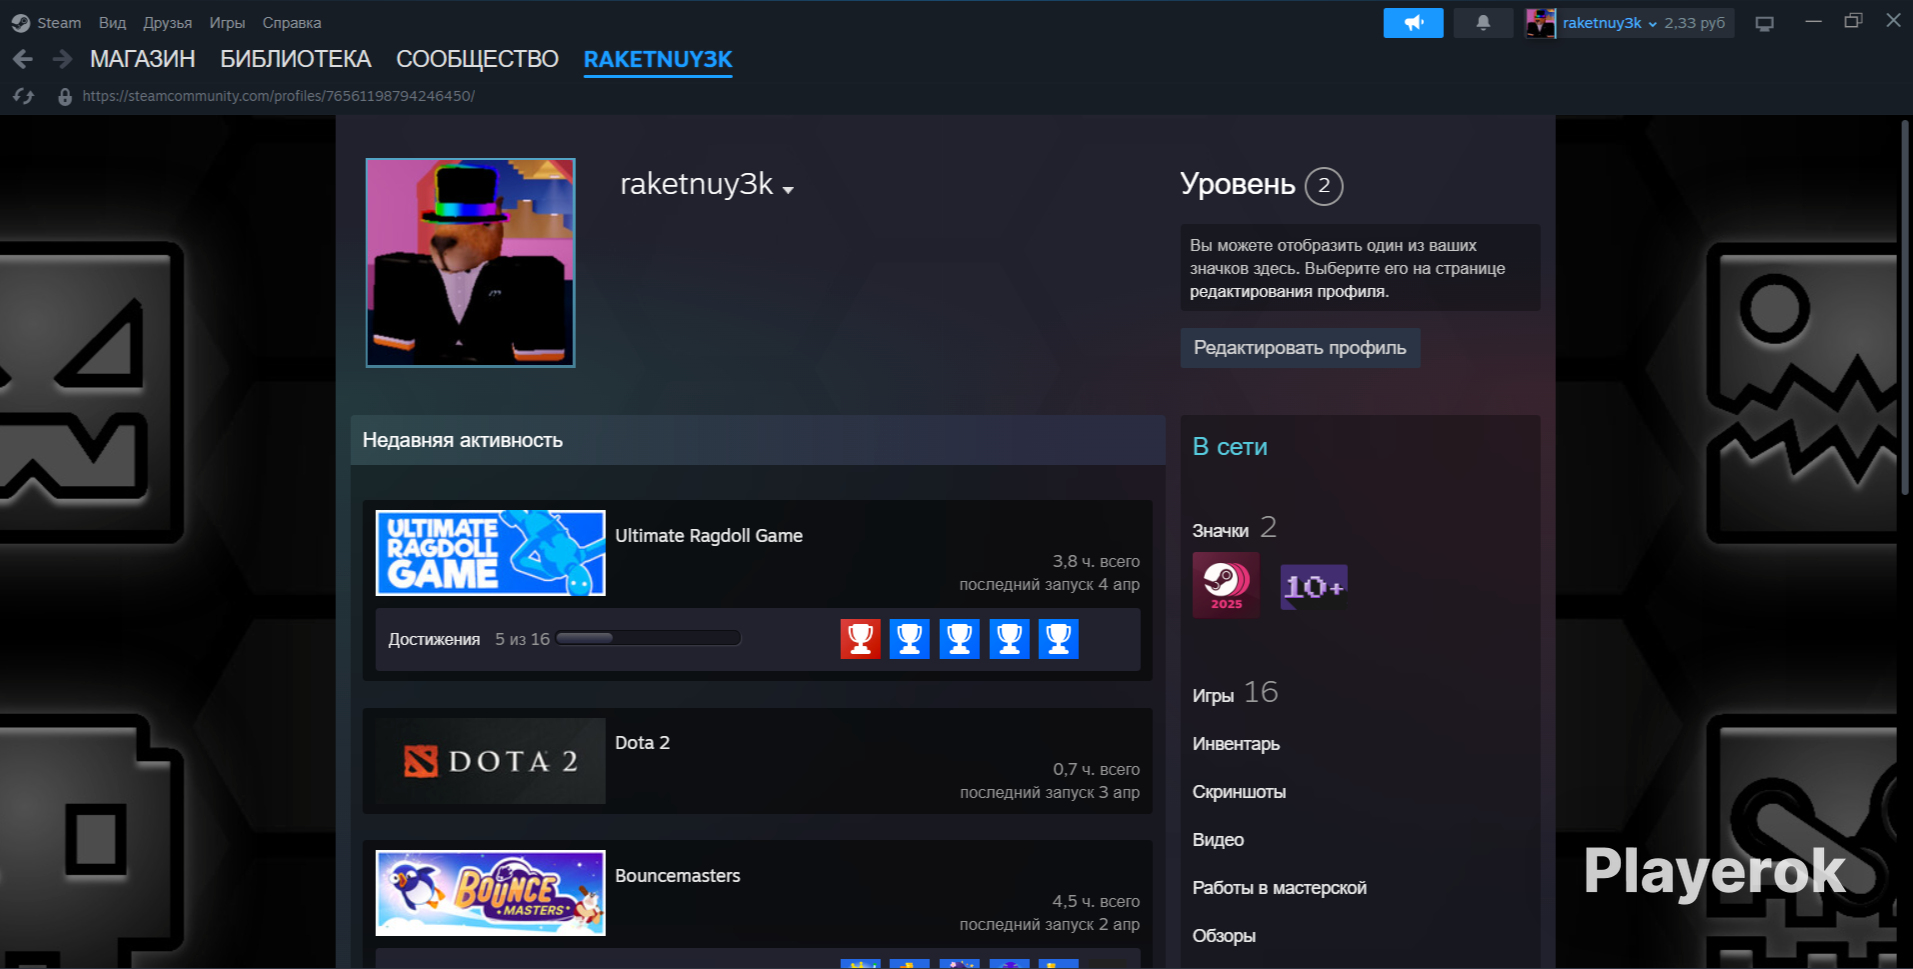
Task: Open the Bouncemasters banner image
Action: pyautogui.click(x=490, y=893)
